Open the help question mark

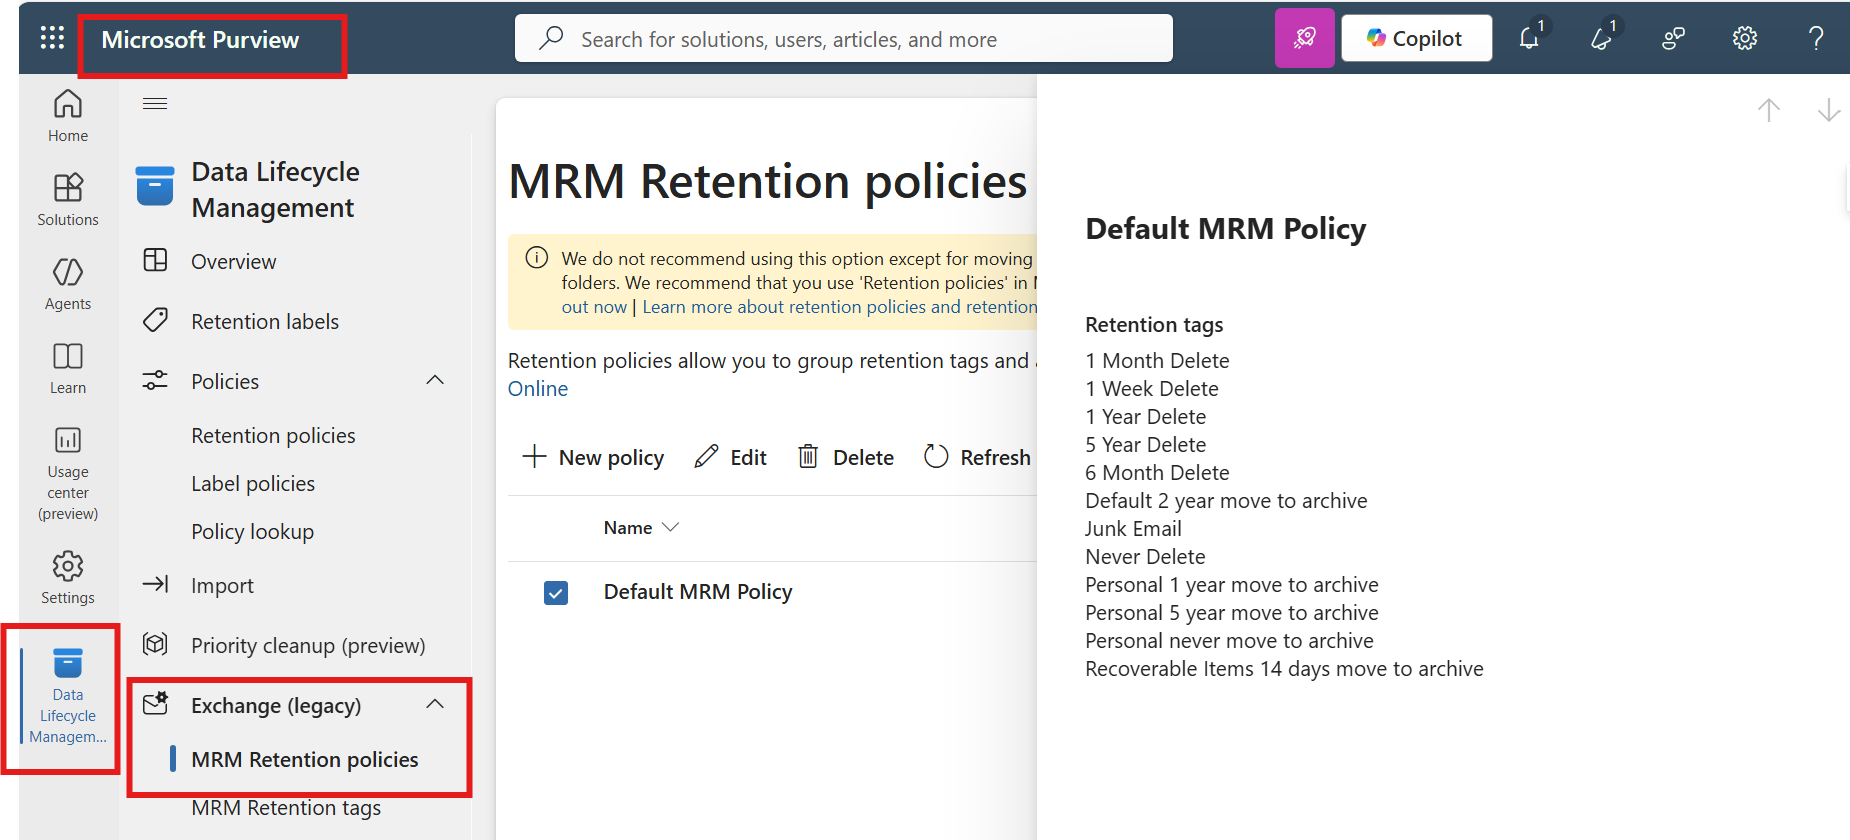tap(1816, 39)
